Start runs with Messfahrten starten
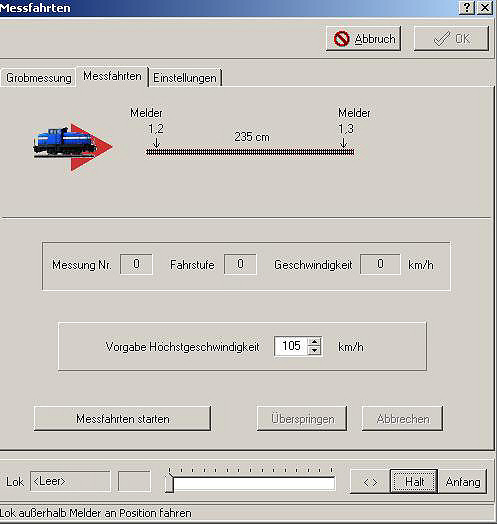This screenshot has height=524, width=497. 122,418
